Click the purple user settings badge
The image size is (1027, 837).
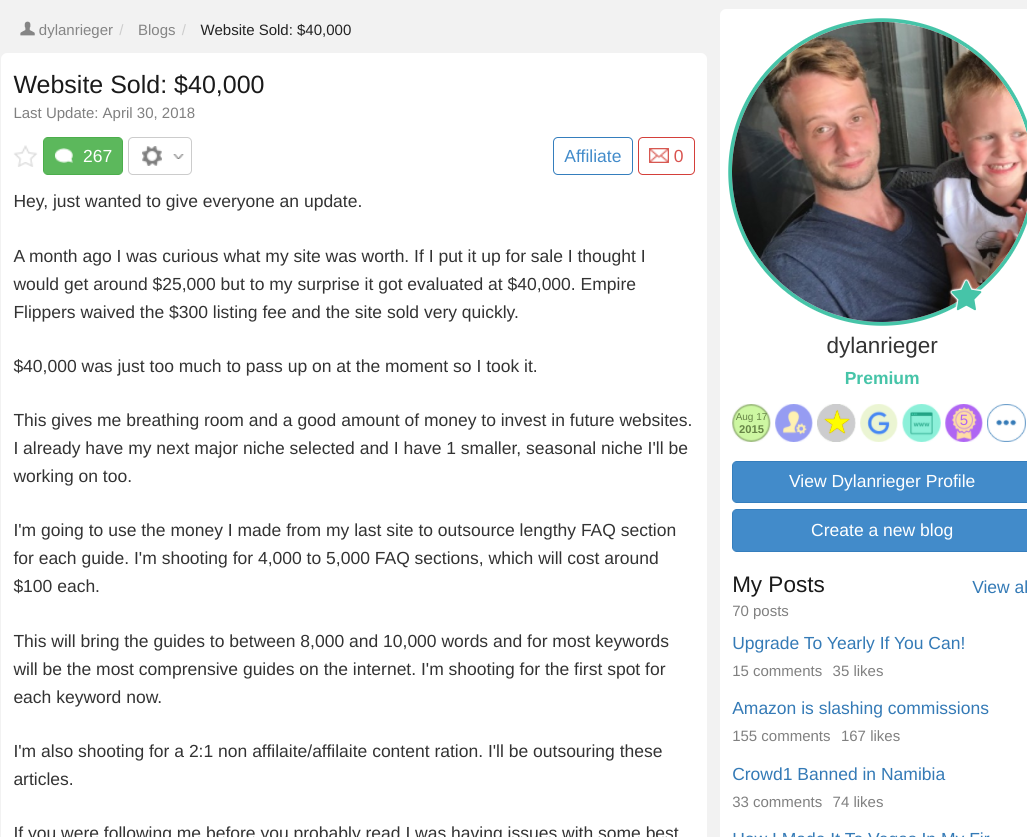(x=794, y=423)
